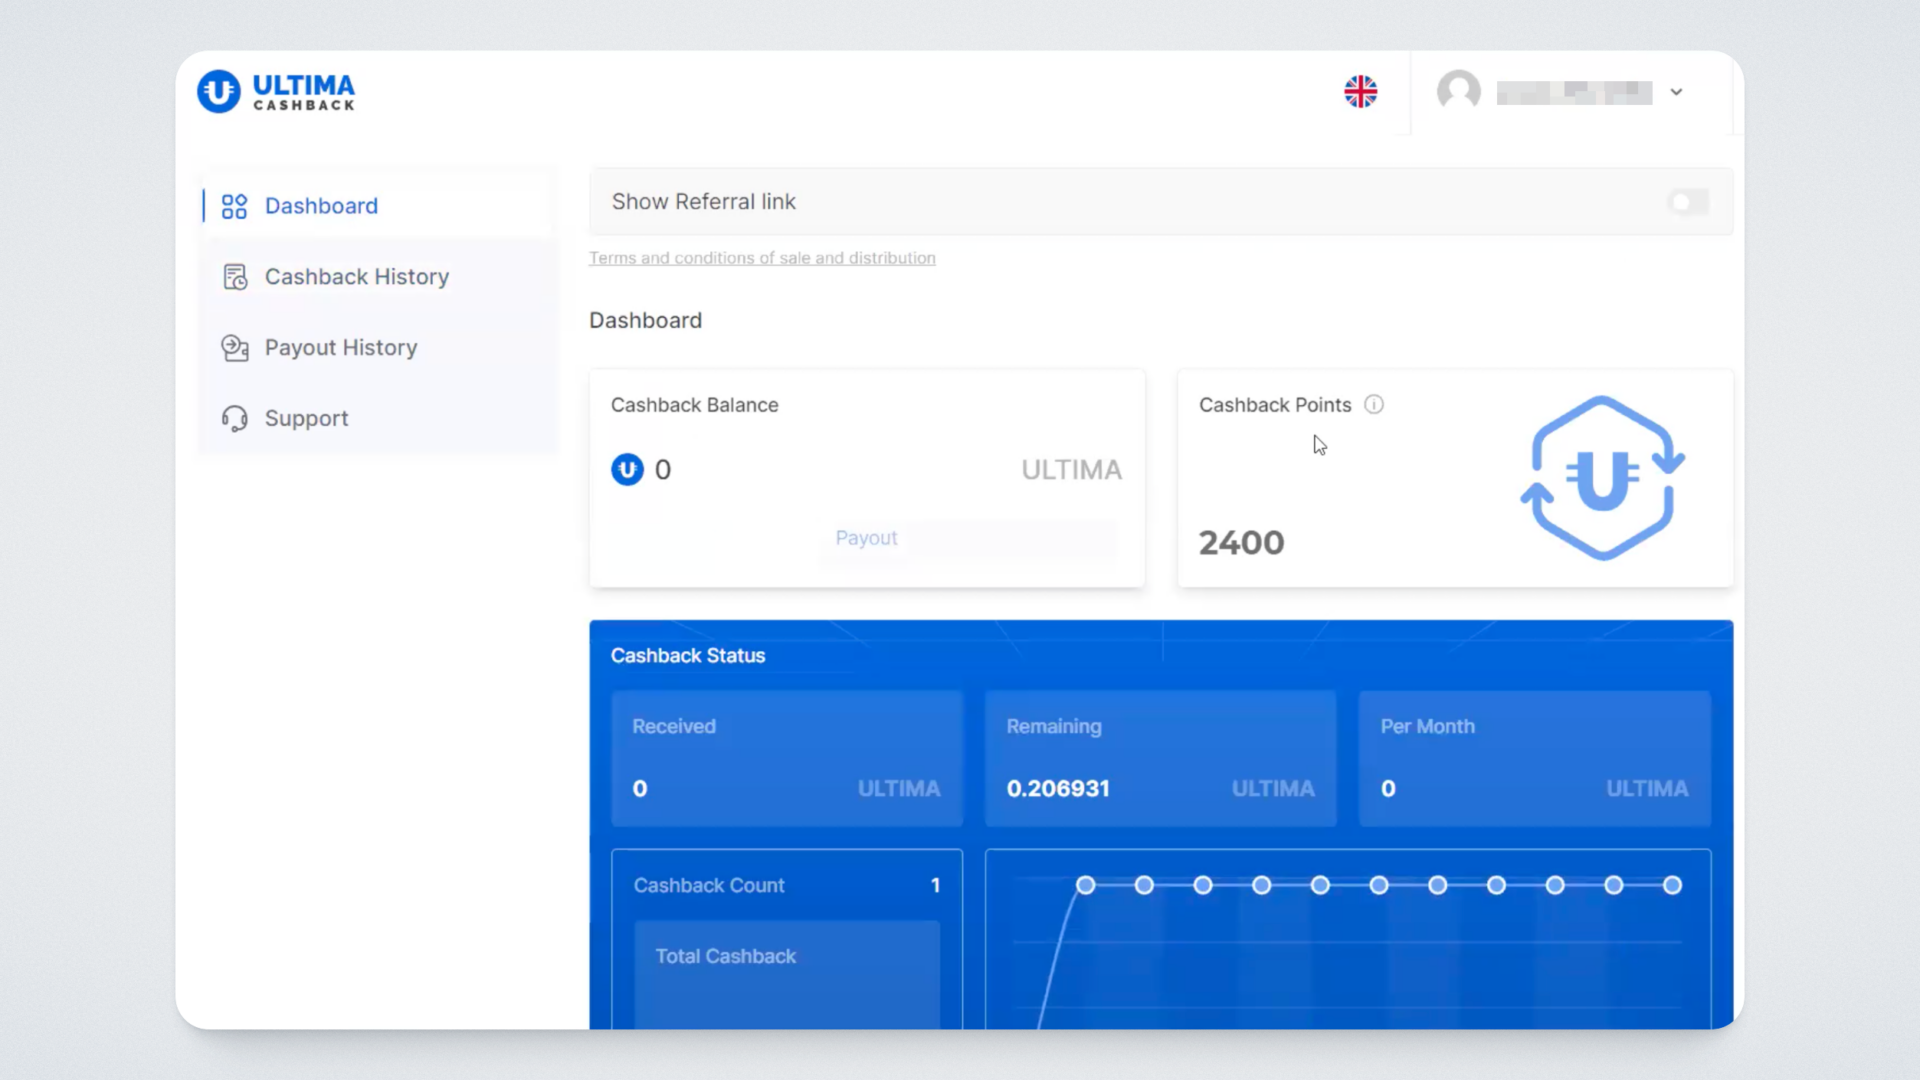
Task: Expand the account dropdown chevron
Action: coord(1677,92)
